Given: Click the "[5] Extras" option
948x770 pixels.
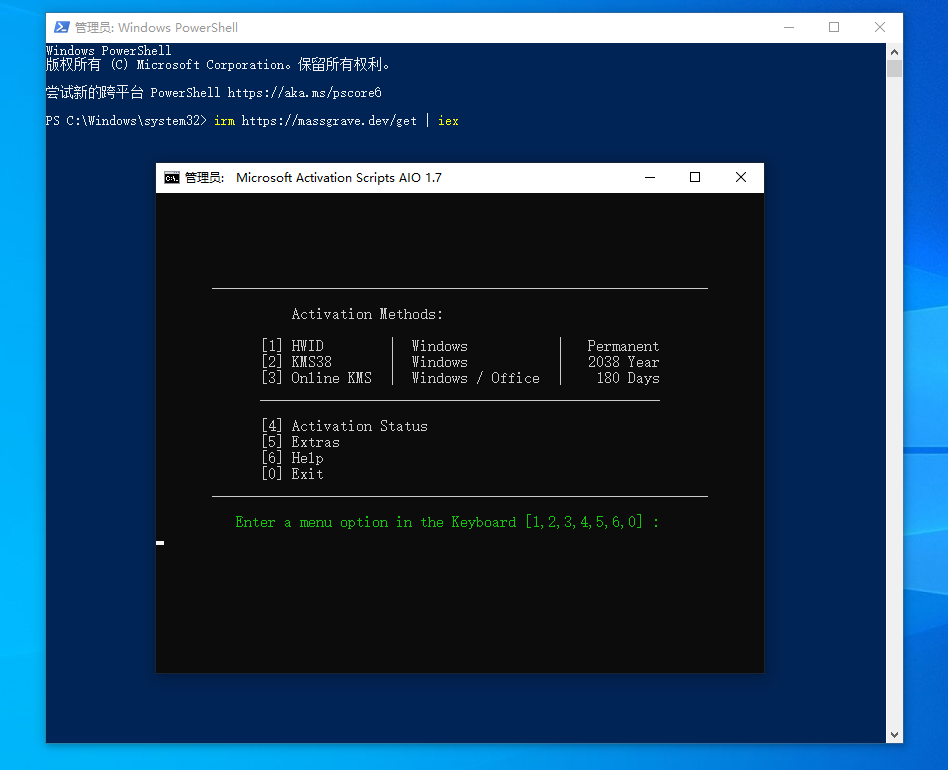Looking at the screenshot, I should 300,442.
